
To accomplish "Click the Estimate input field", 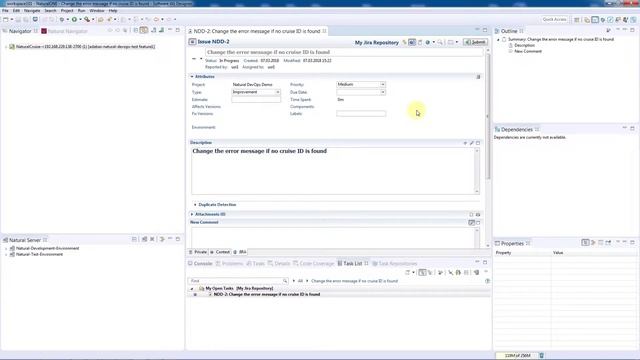I will 256,100.
